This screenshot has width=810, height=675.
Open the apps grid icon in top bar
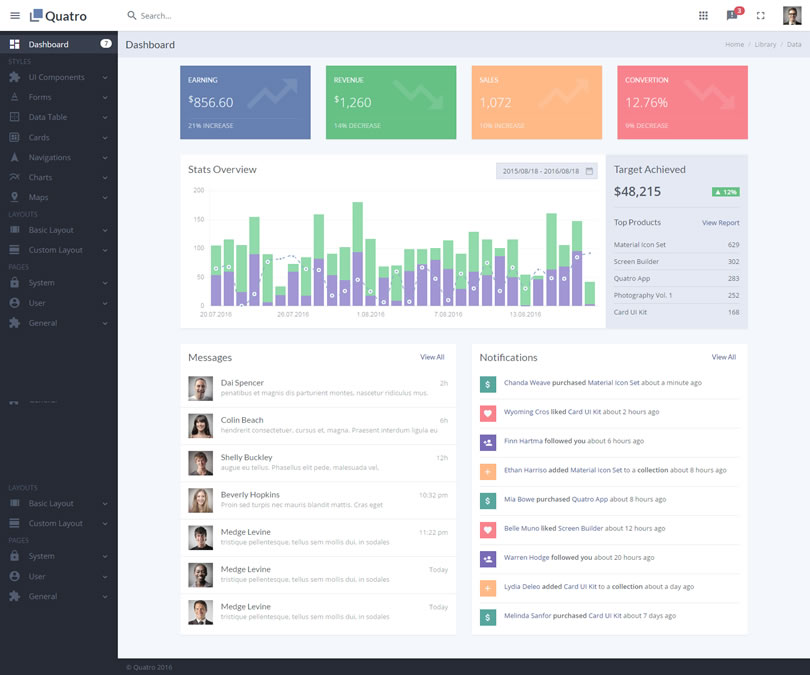click(705, 15)
